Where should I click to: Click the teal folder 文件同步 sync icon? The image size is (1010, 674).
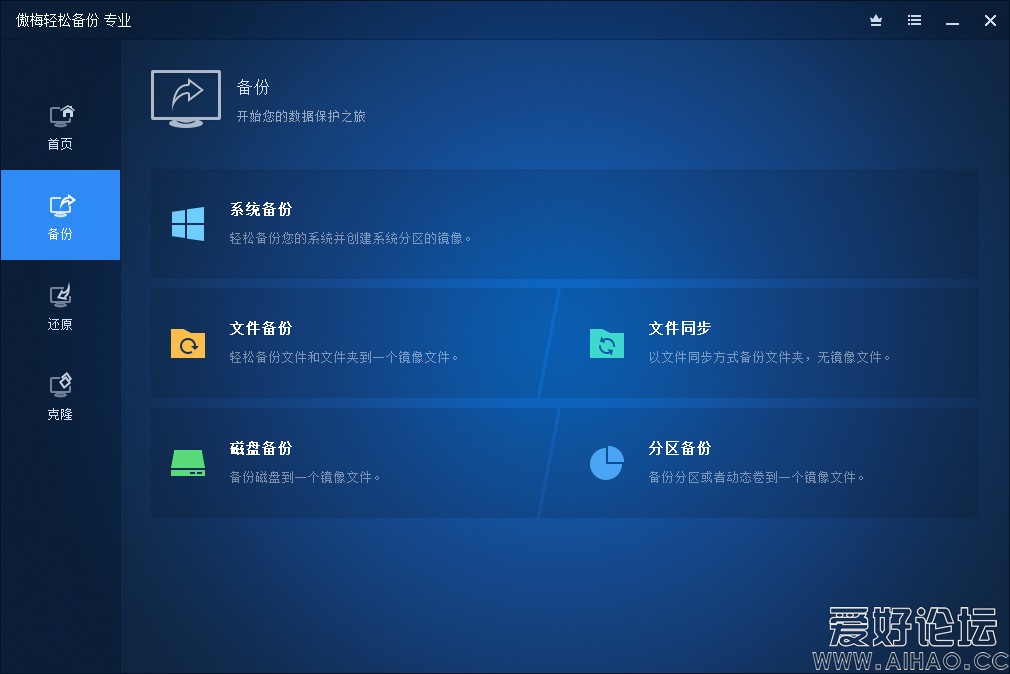(x=607, y=343)
